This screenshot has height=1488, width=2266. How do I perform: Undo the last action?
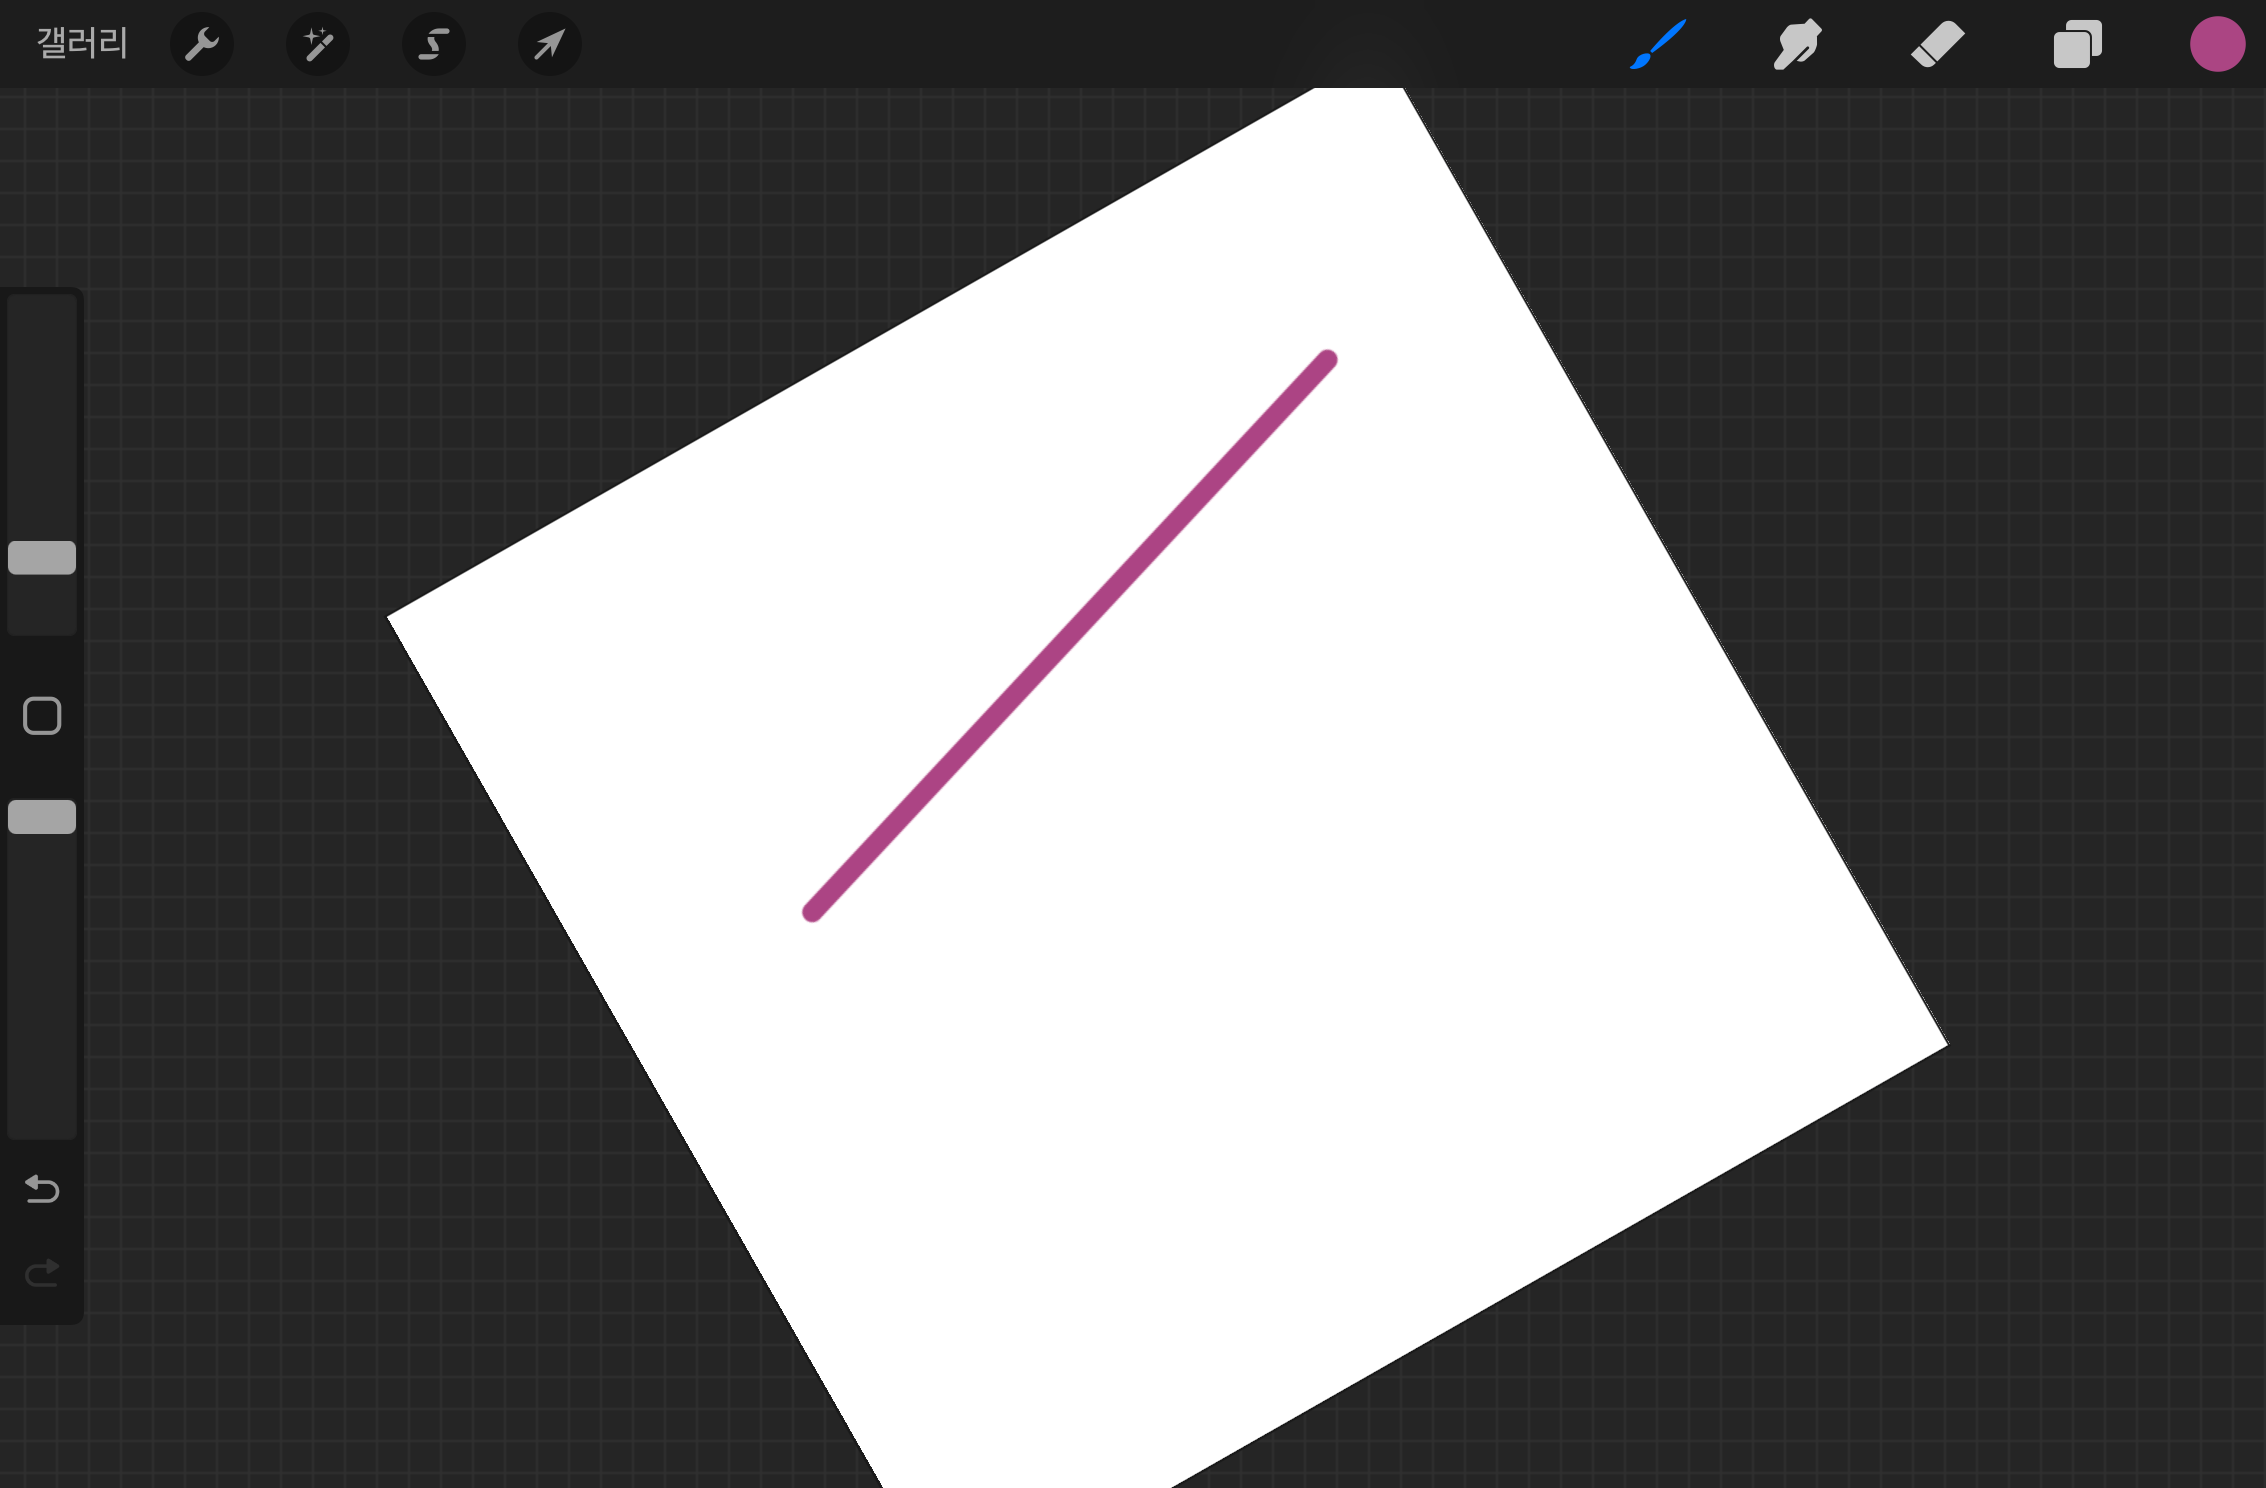click(42, 1189)
